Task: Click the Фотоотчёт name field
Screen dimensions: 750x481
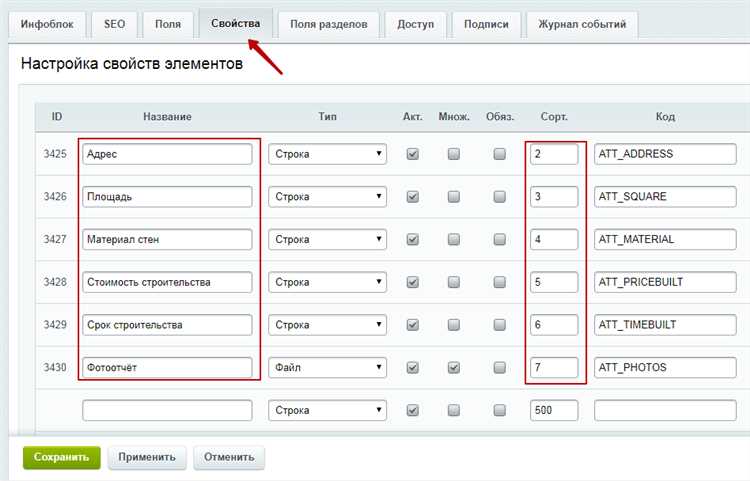Action: coord(167,367)
